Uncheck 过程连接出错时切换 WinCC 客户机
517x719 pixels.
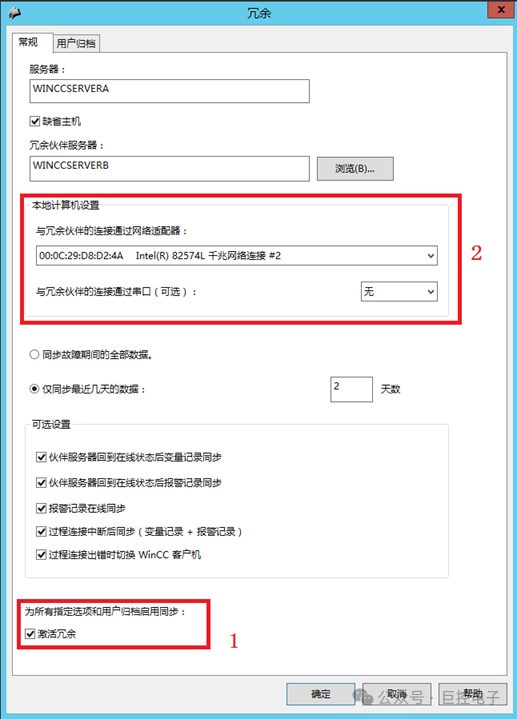click(x=41, y=555)
